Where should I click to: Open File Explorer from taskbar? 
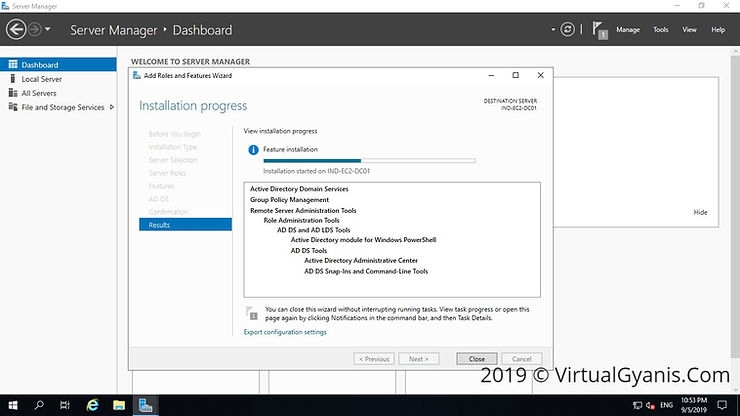point(119,405)
